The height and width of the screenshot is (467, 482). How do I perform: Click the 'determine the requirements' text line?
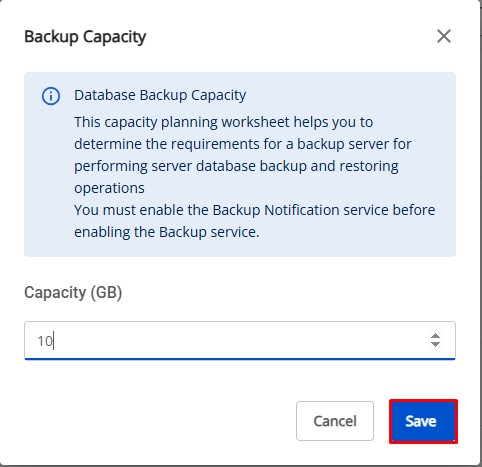(242, 144)
